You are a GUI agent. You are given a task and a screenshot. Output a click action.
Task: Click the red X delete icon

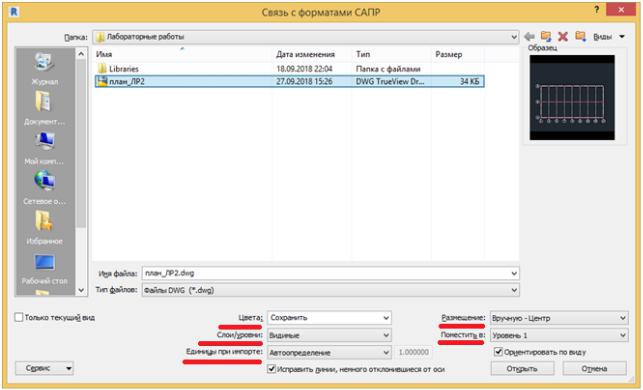(x=563, y=36)
